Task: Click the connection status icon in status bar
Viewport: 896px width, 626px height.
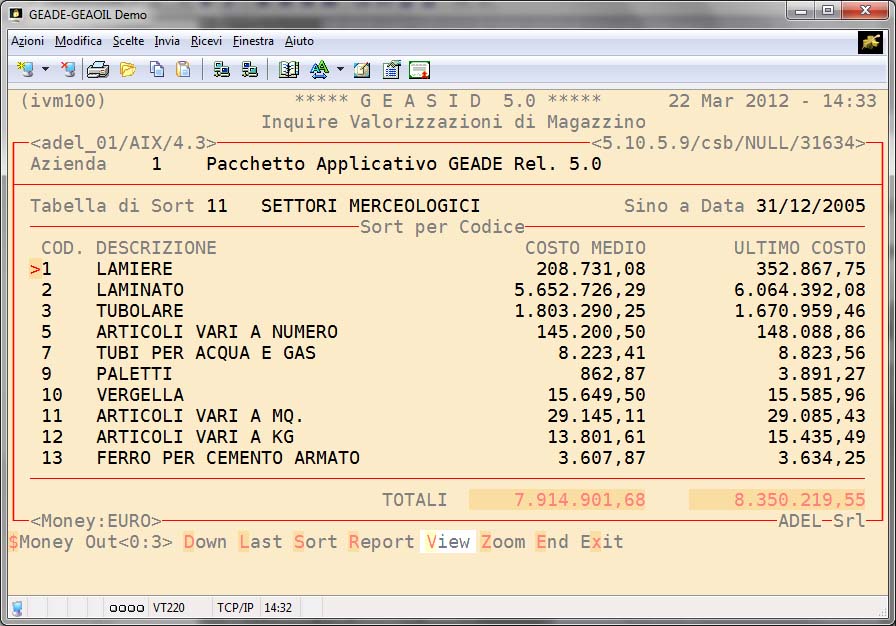Action: pos(17,608)
